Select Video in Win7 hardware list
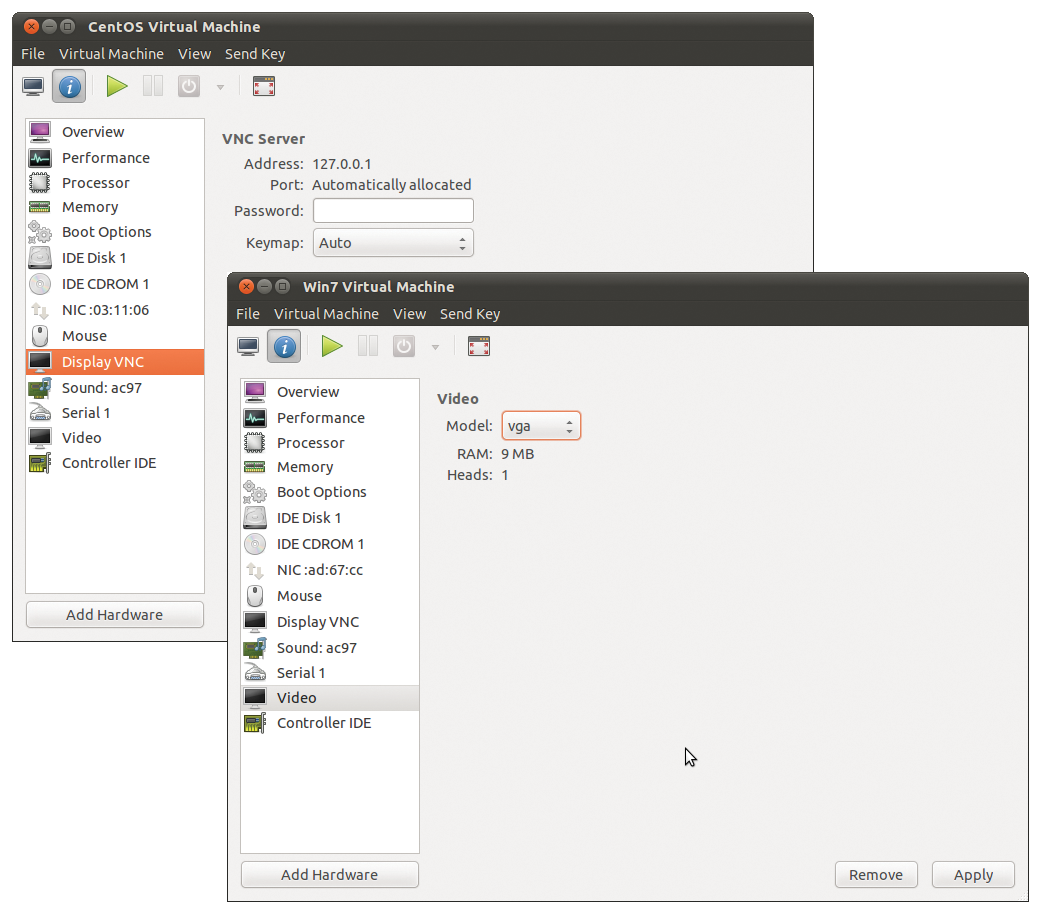The image size is (1042, 912). (330, 697)
